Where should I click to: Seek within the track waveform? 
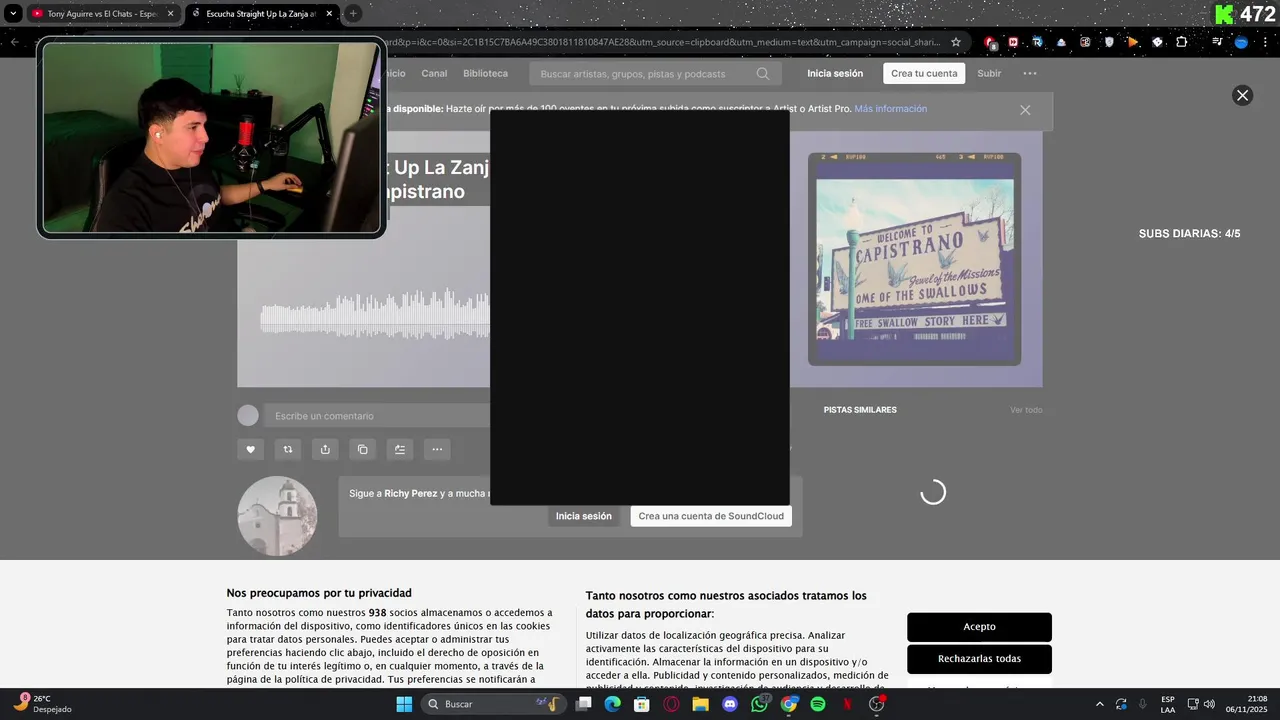375,314
